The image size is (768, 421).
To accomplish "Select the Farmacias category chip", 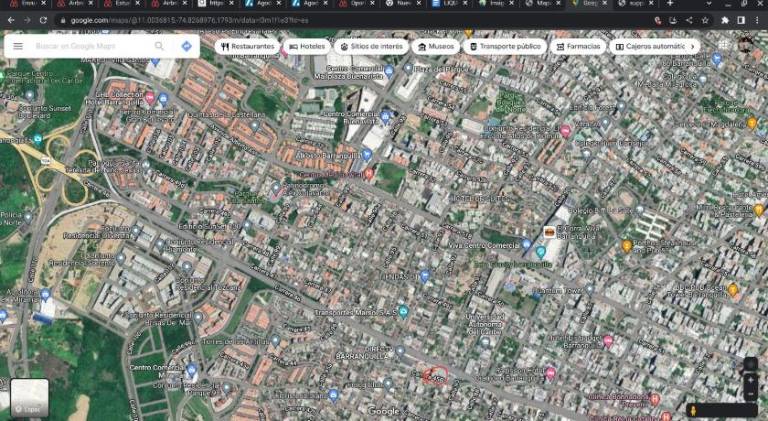I will 577,46.
